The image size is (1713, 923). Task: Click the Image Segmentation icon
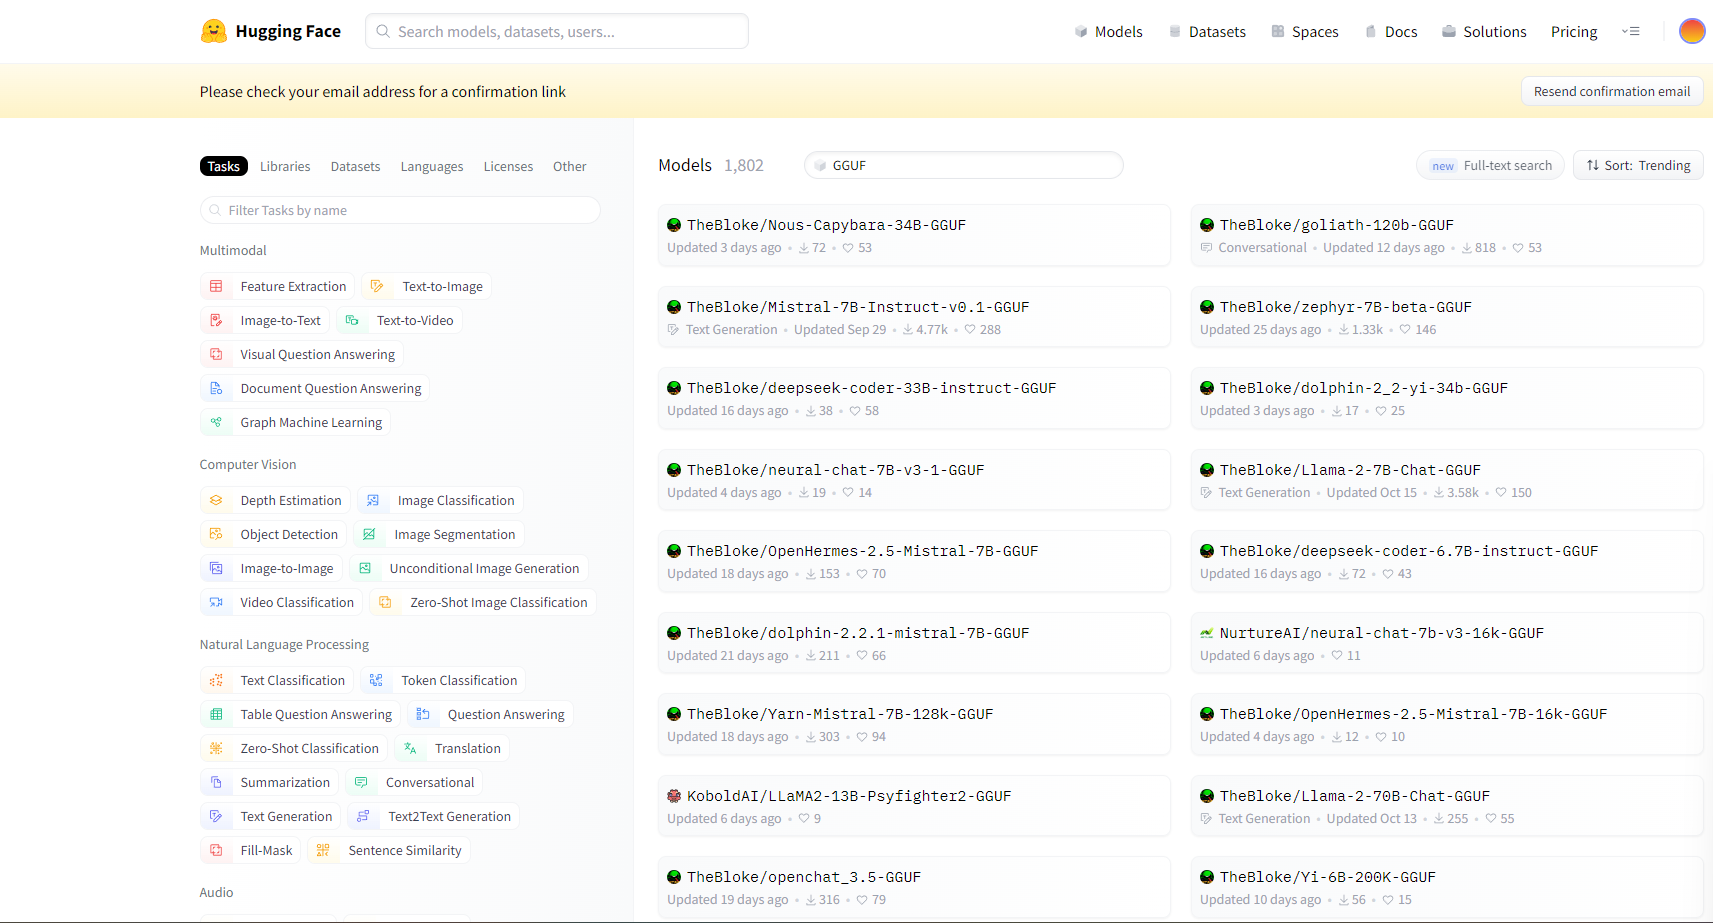pos(369,534)
